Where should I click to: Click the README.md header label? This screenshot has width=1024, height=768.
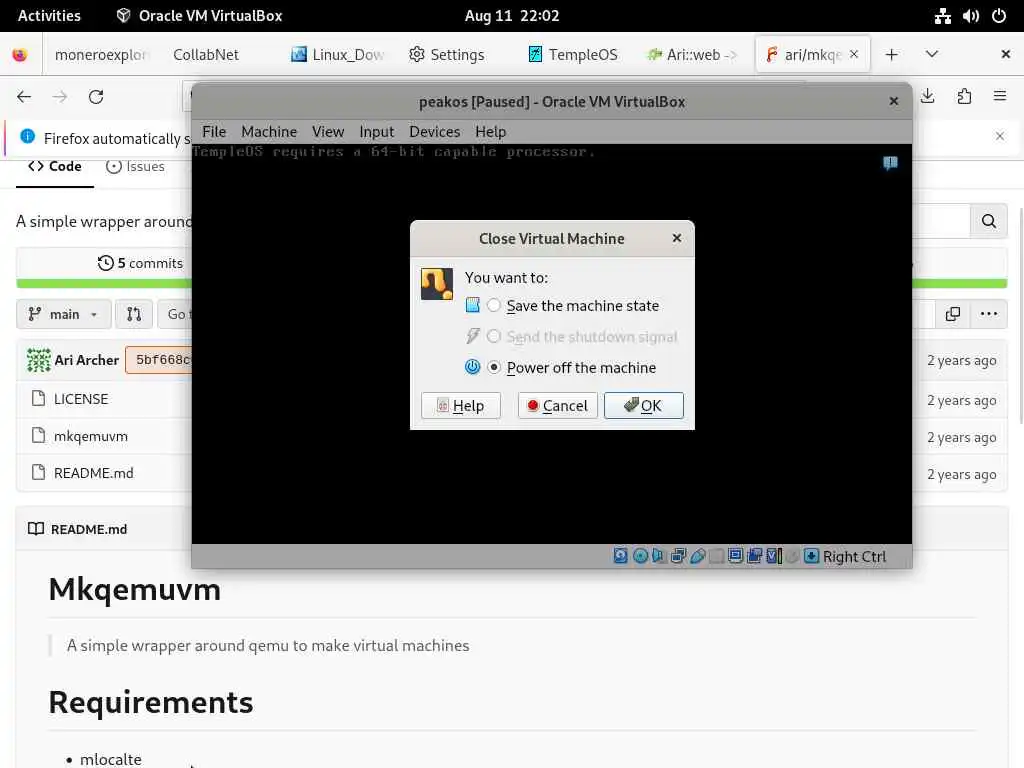(89, 529)
